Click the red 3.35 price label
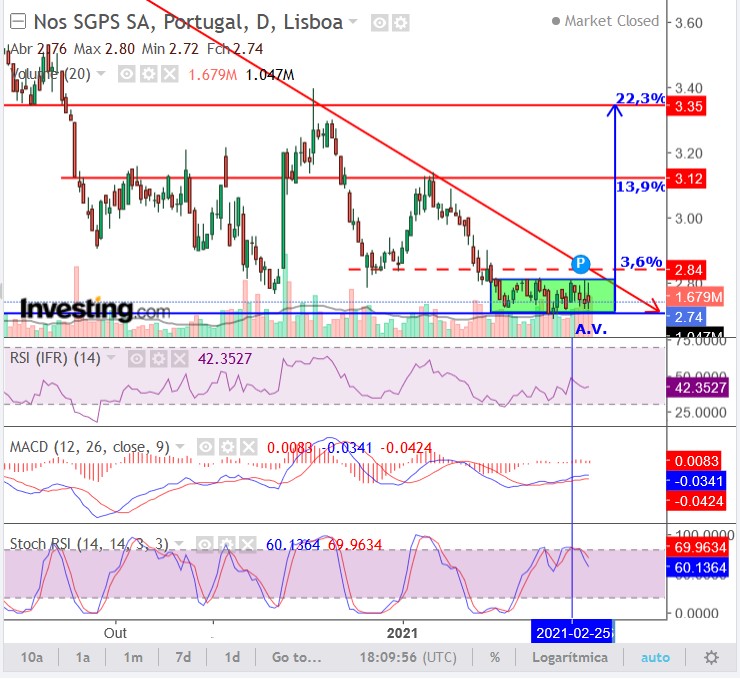 687,107
